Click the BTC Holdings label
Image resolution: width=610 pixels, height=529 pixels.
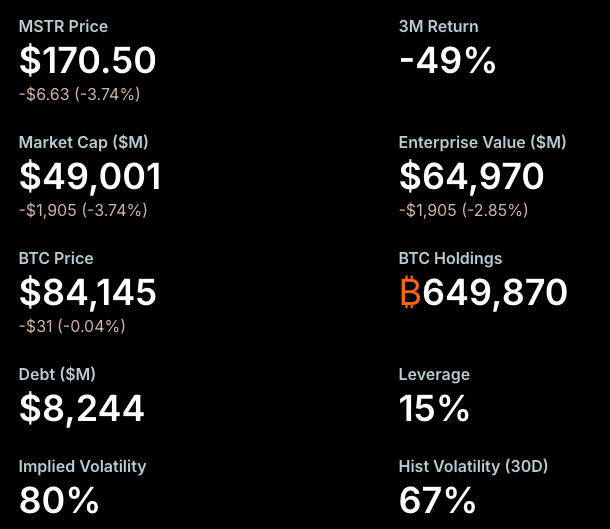point(450,258)
